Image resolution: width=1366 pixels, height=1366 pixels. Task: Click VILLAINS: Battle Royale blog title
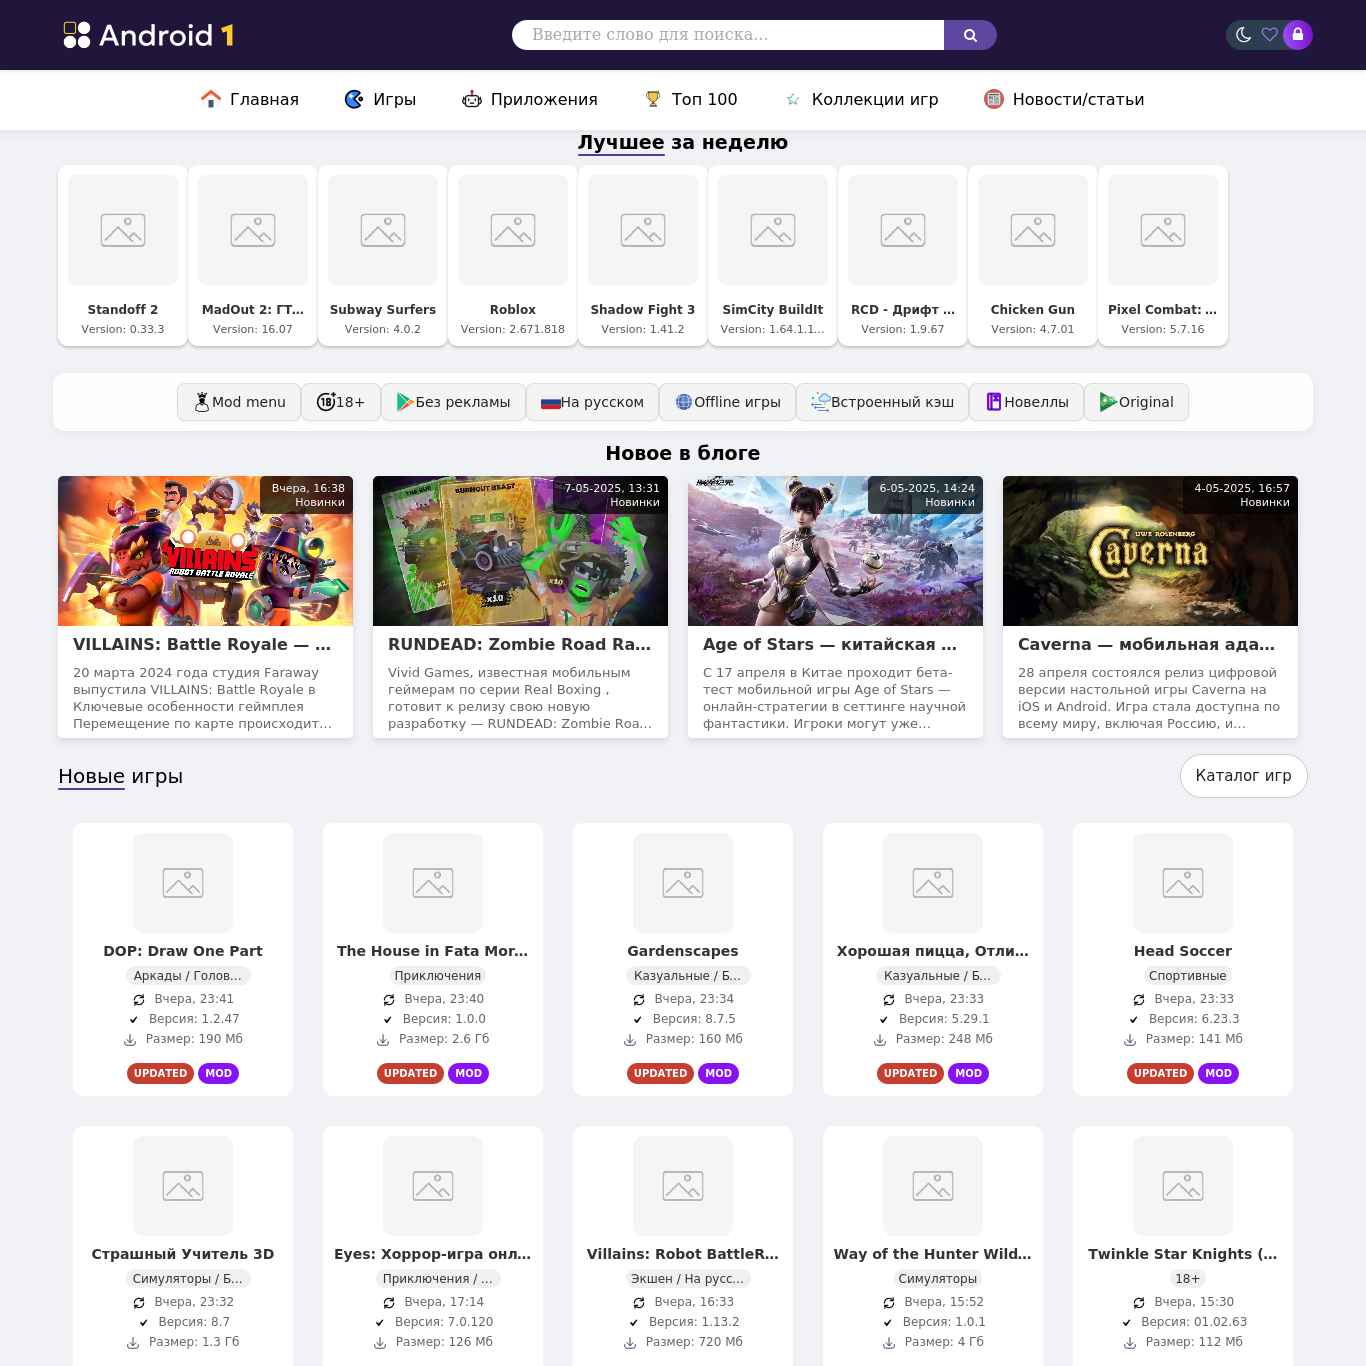(202, 645)
